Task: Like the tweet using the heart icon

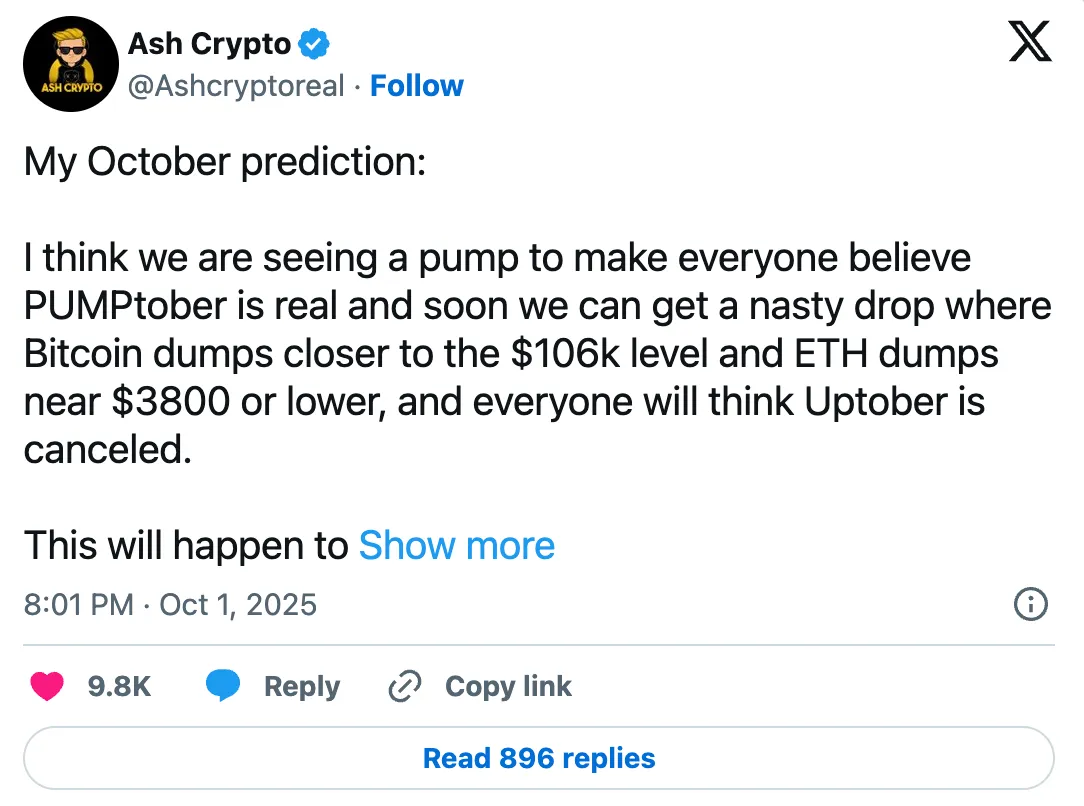Action: point(46,686)
